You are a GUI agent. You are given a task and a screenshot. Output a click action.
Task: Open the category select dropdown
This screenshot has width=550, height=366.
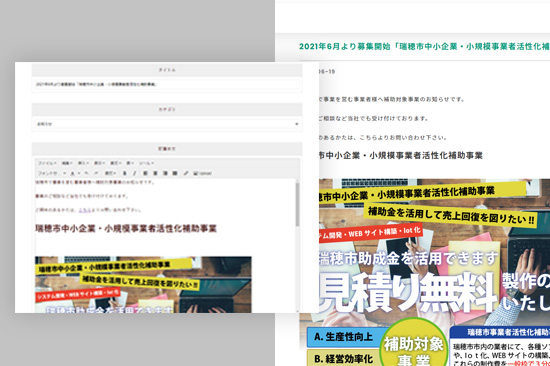pos(167,124)
